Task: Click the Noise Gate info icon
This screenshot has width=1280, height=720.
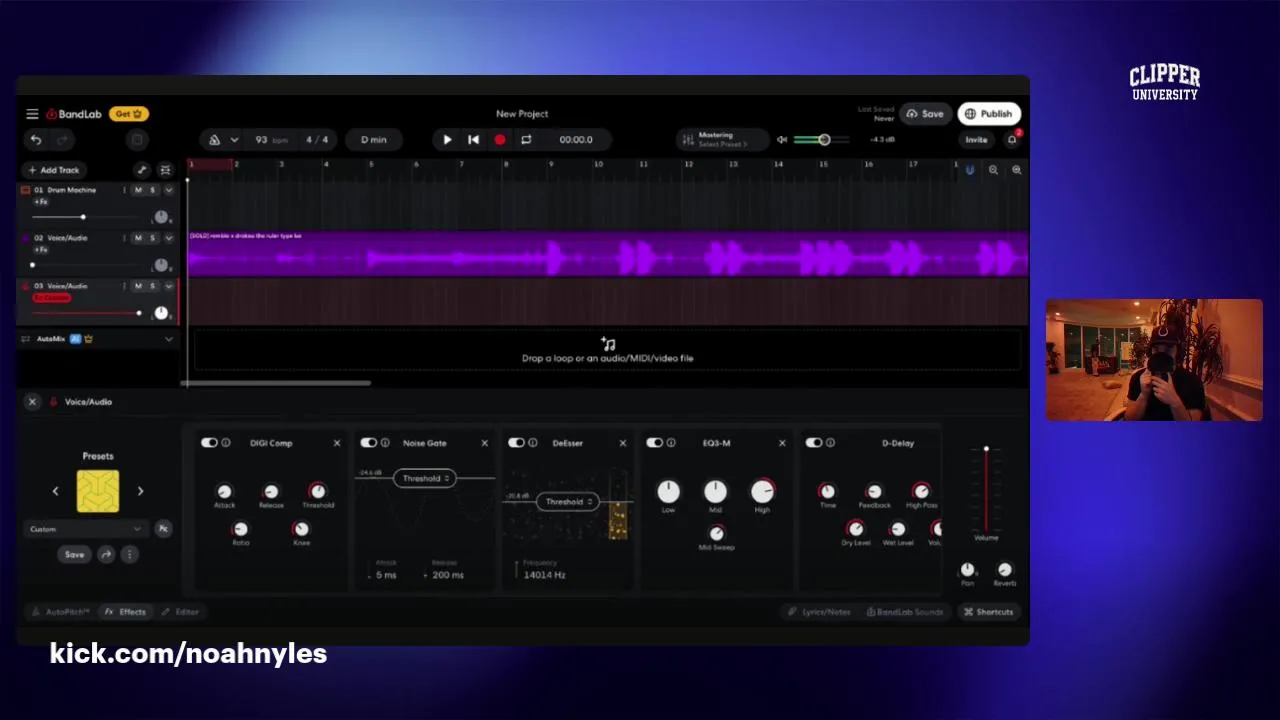Action: pyautogui.click(x=385, y=443)
